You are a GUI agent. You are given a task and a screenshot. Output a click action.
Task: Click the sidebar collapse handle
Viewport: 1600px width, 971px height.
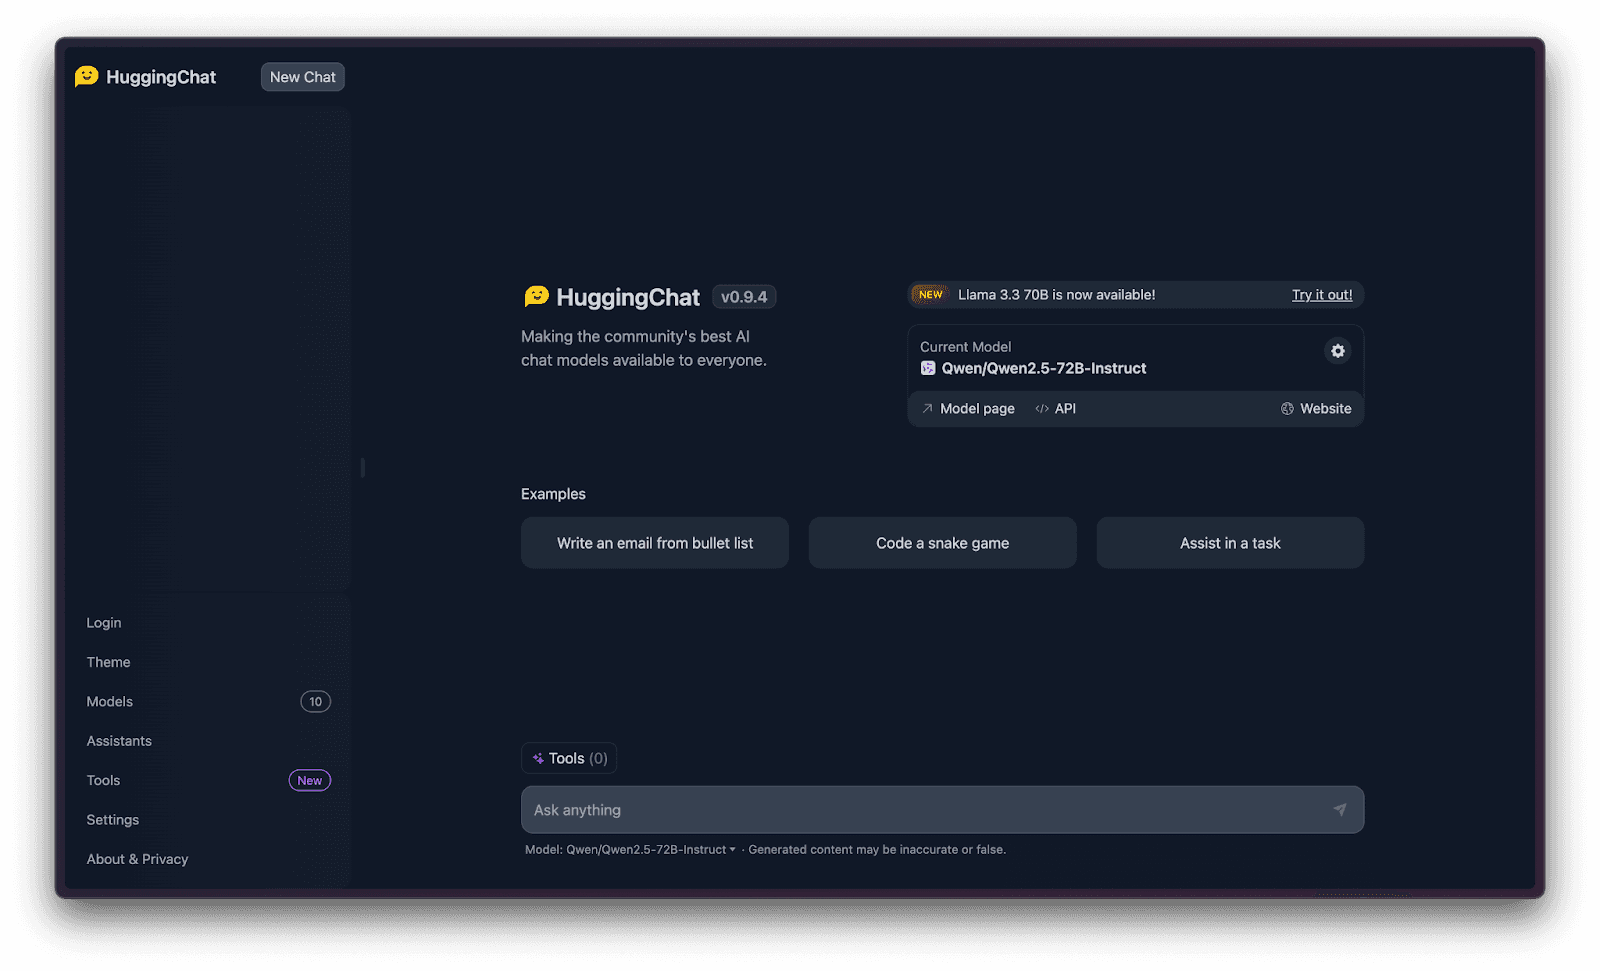point(363,467)
